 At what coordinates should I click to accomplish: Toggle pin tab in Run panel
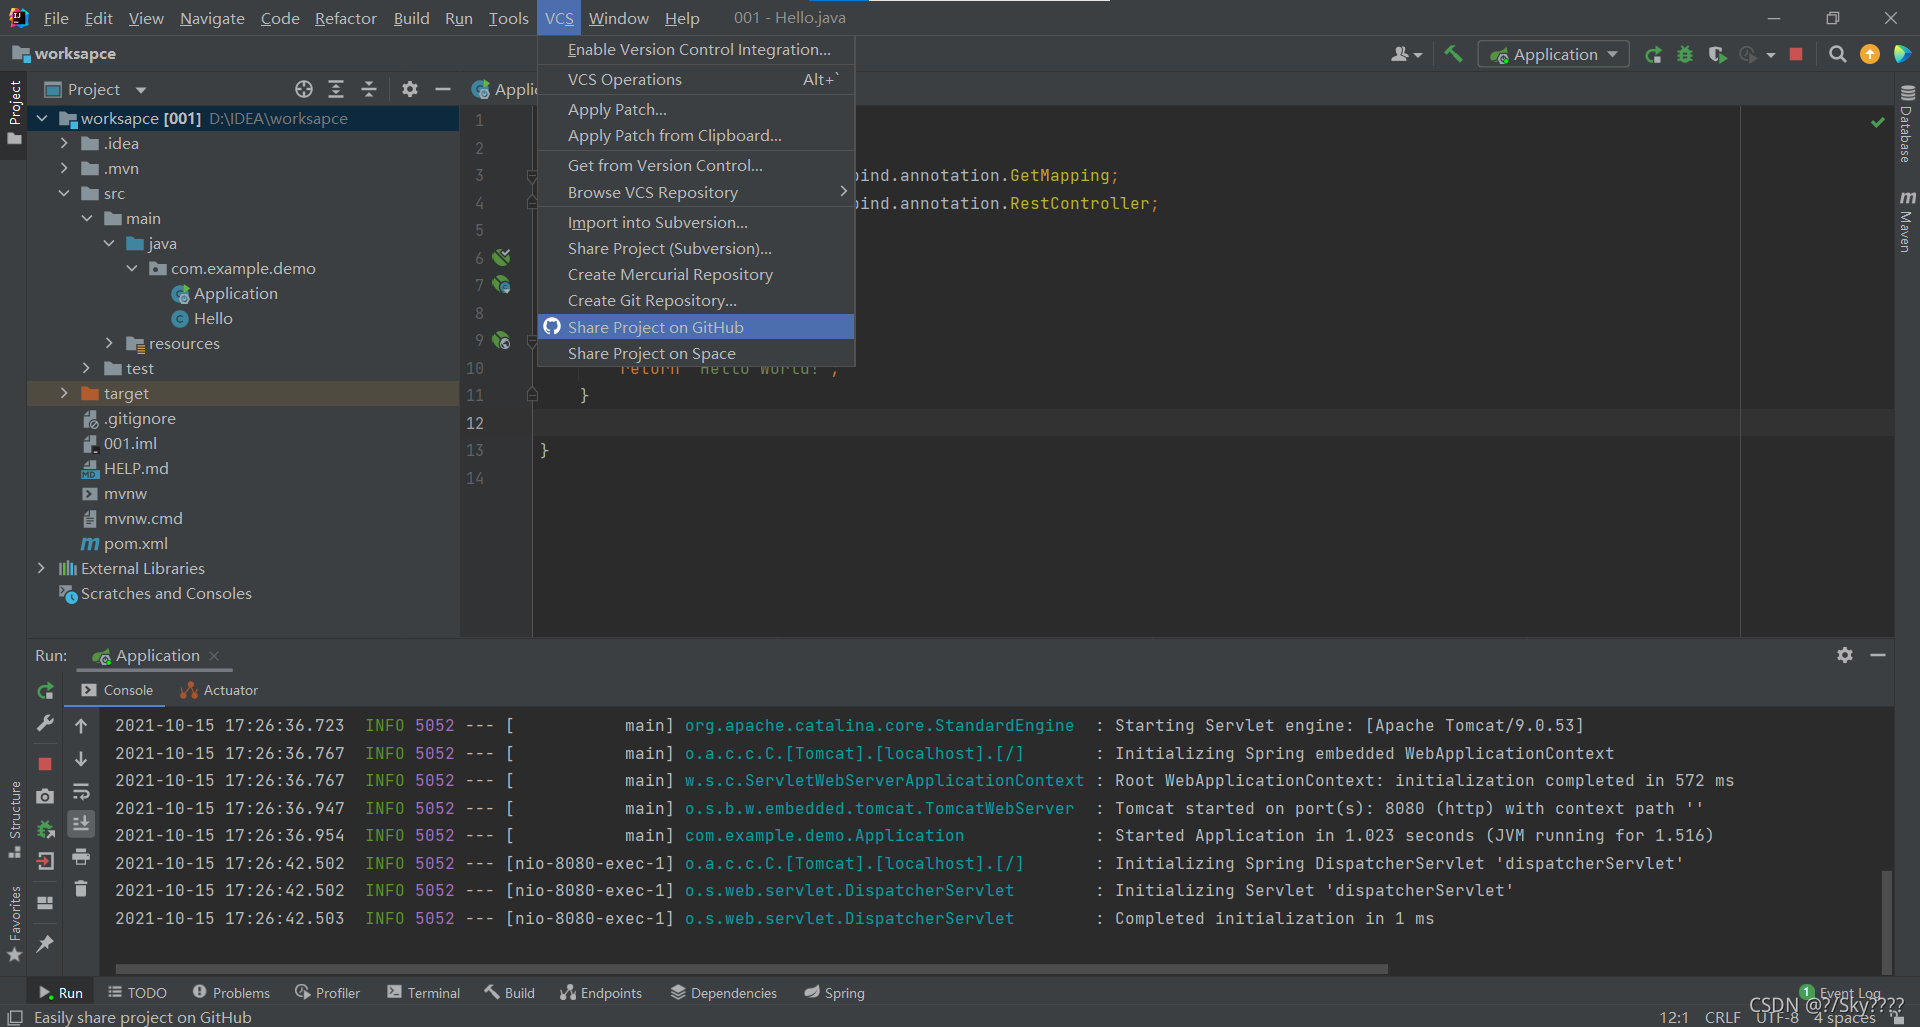tap(45, 943)
